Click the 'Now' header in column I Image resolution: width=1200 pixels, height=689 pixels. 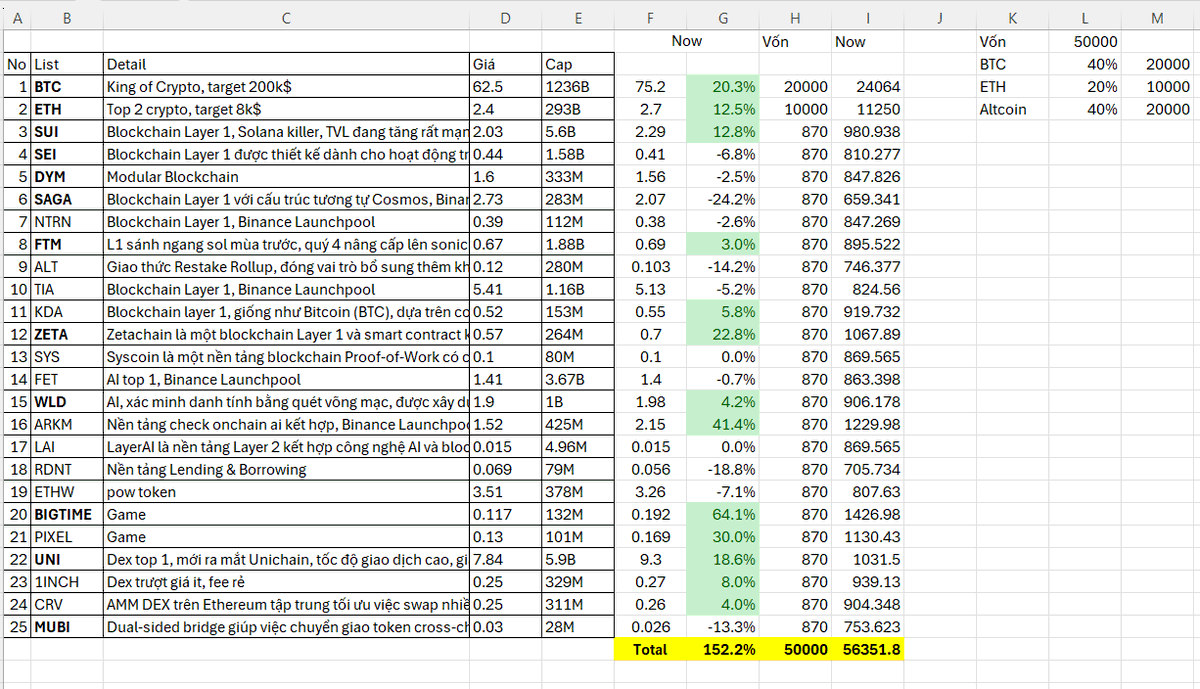[867, 41]
